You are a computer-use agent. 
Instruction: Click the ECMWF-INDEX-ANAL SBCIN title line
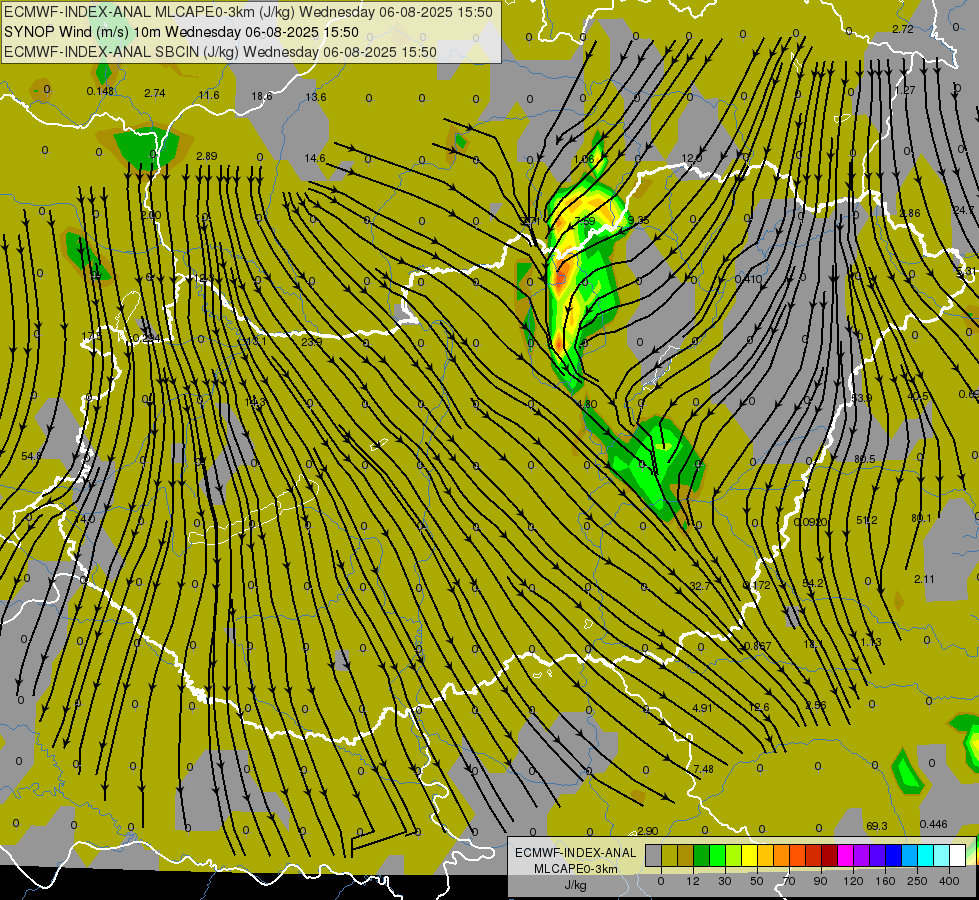(x=220, y=52)
